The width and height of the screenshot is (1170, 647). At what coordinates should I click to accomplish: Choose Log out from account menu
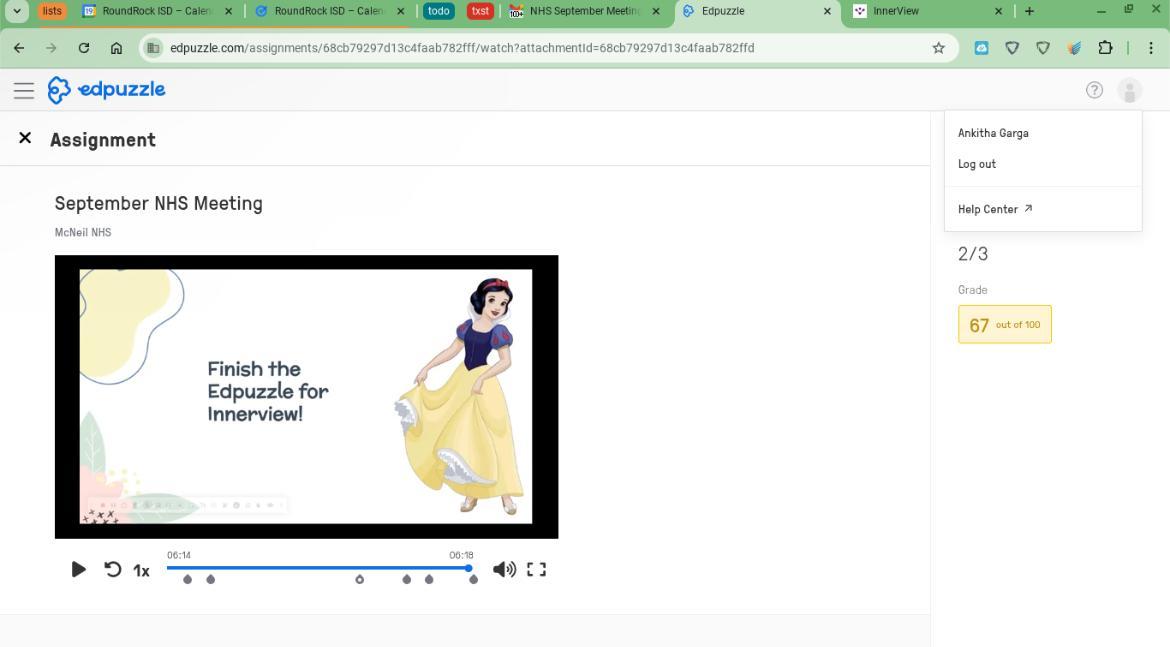coord(977,164)
